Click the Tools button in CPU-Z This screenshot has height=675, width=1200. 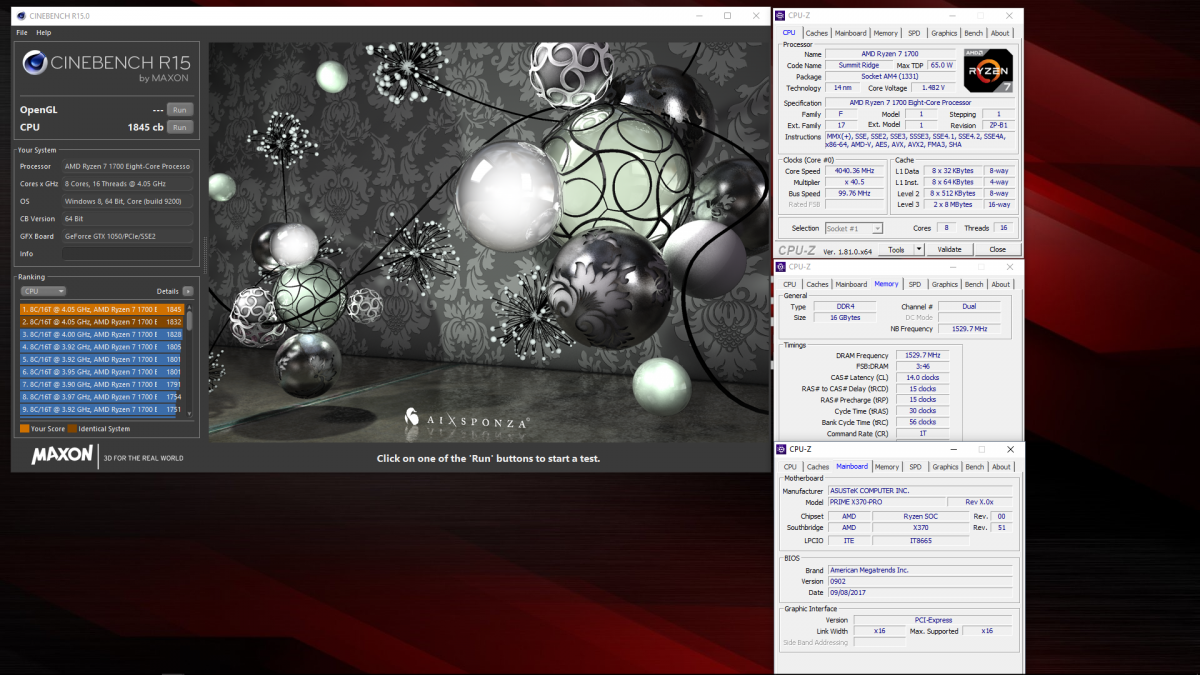coord(896,249)
